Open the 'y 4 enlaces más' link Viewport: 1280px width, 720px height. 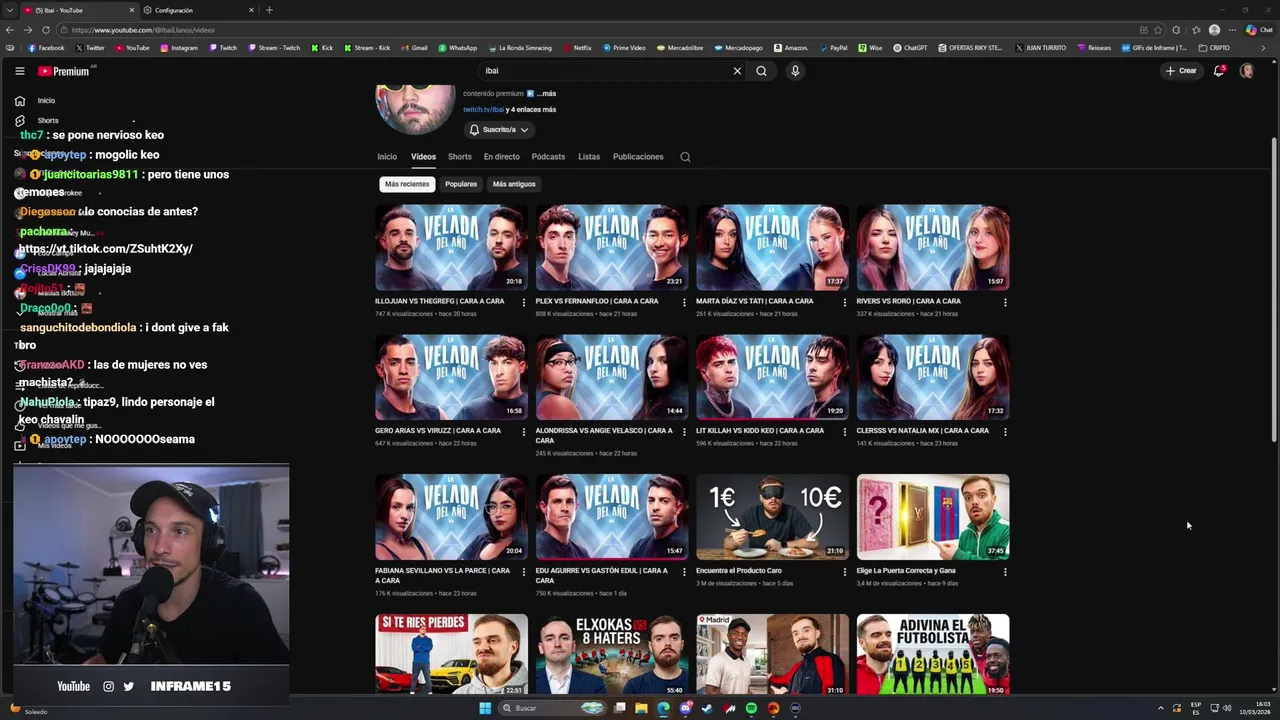click(531, 109)
